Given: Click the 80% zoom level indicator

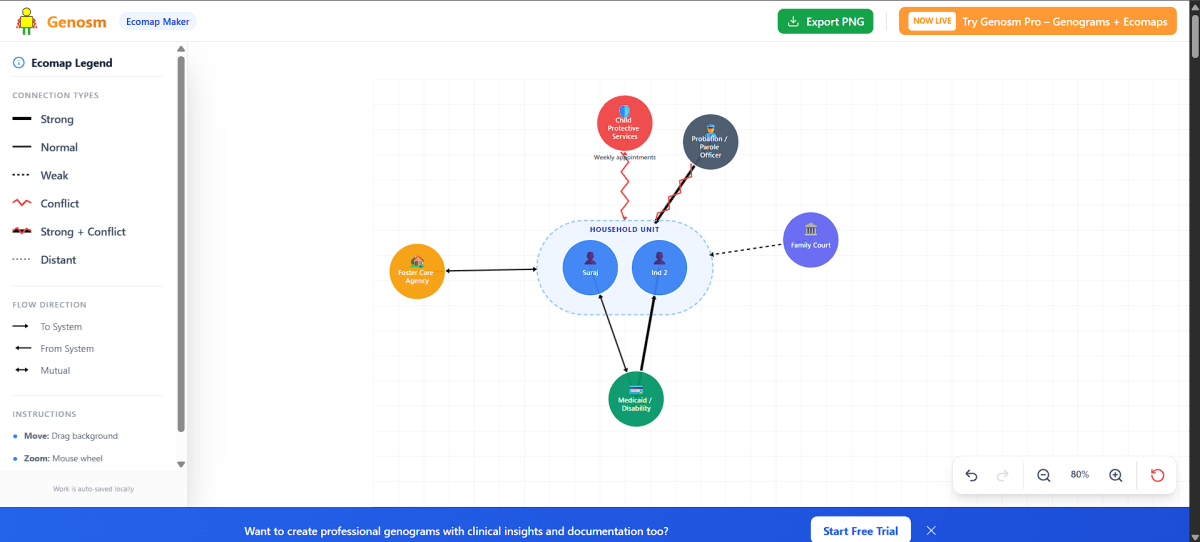Looking at the screenshot, I should pos(1080,475).
